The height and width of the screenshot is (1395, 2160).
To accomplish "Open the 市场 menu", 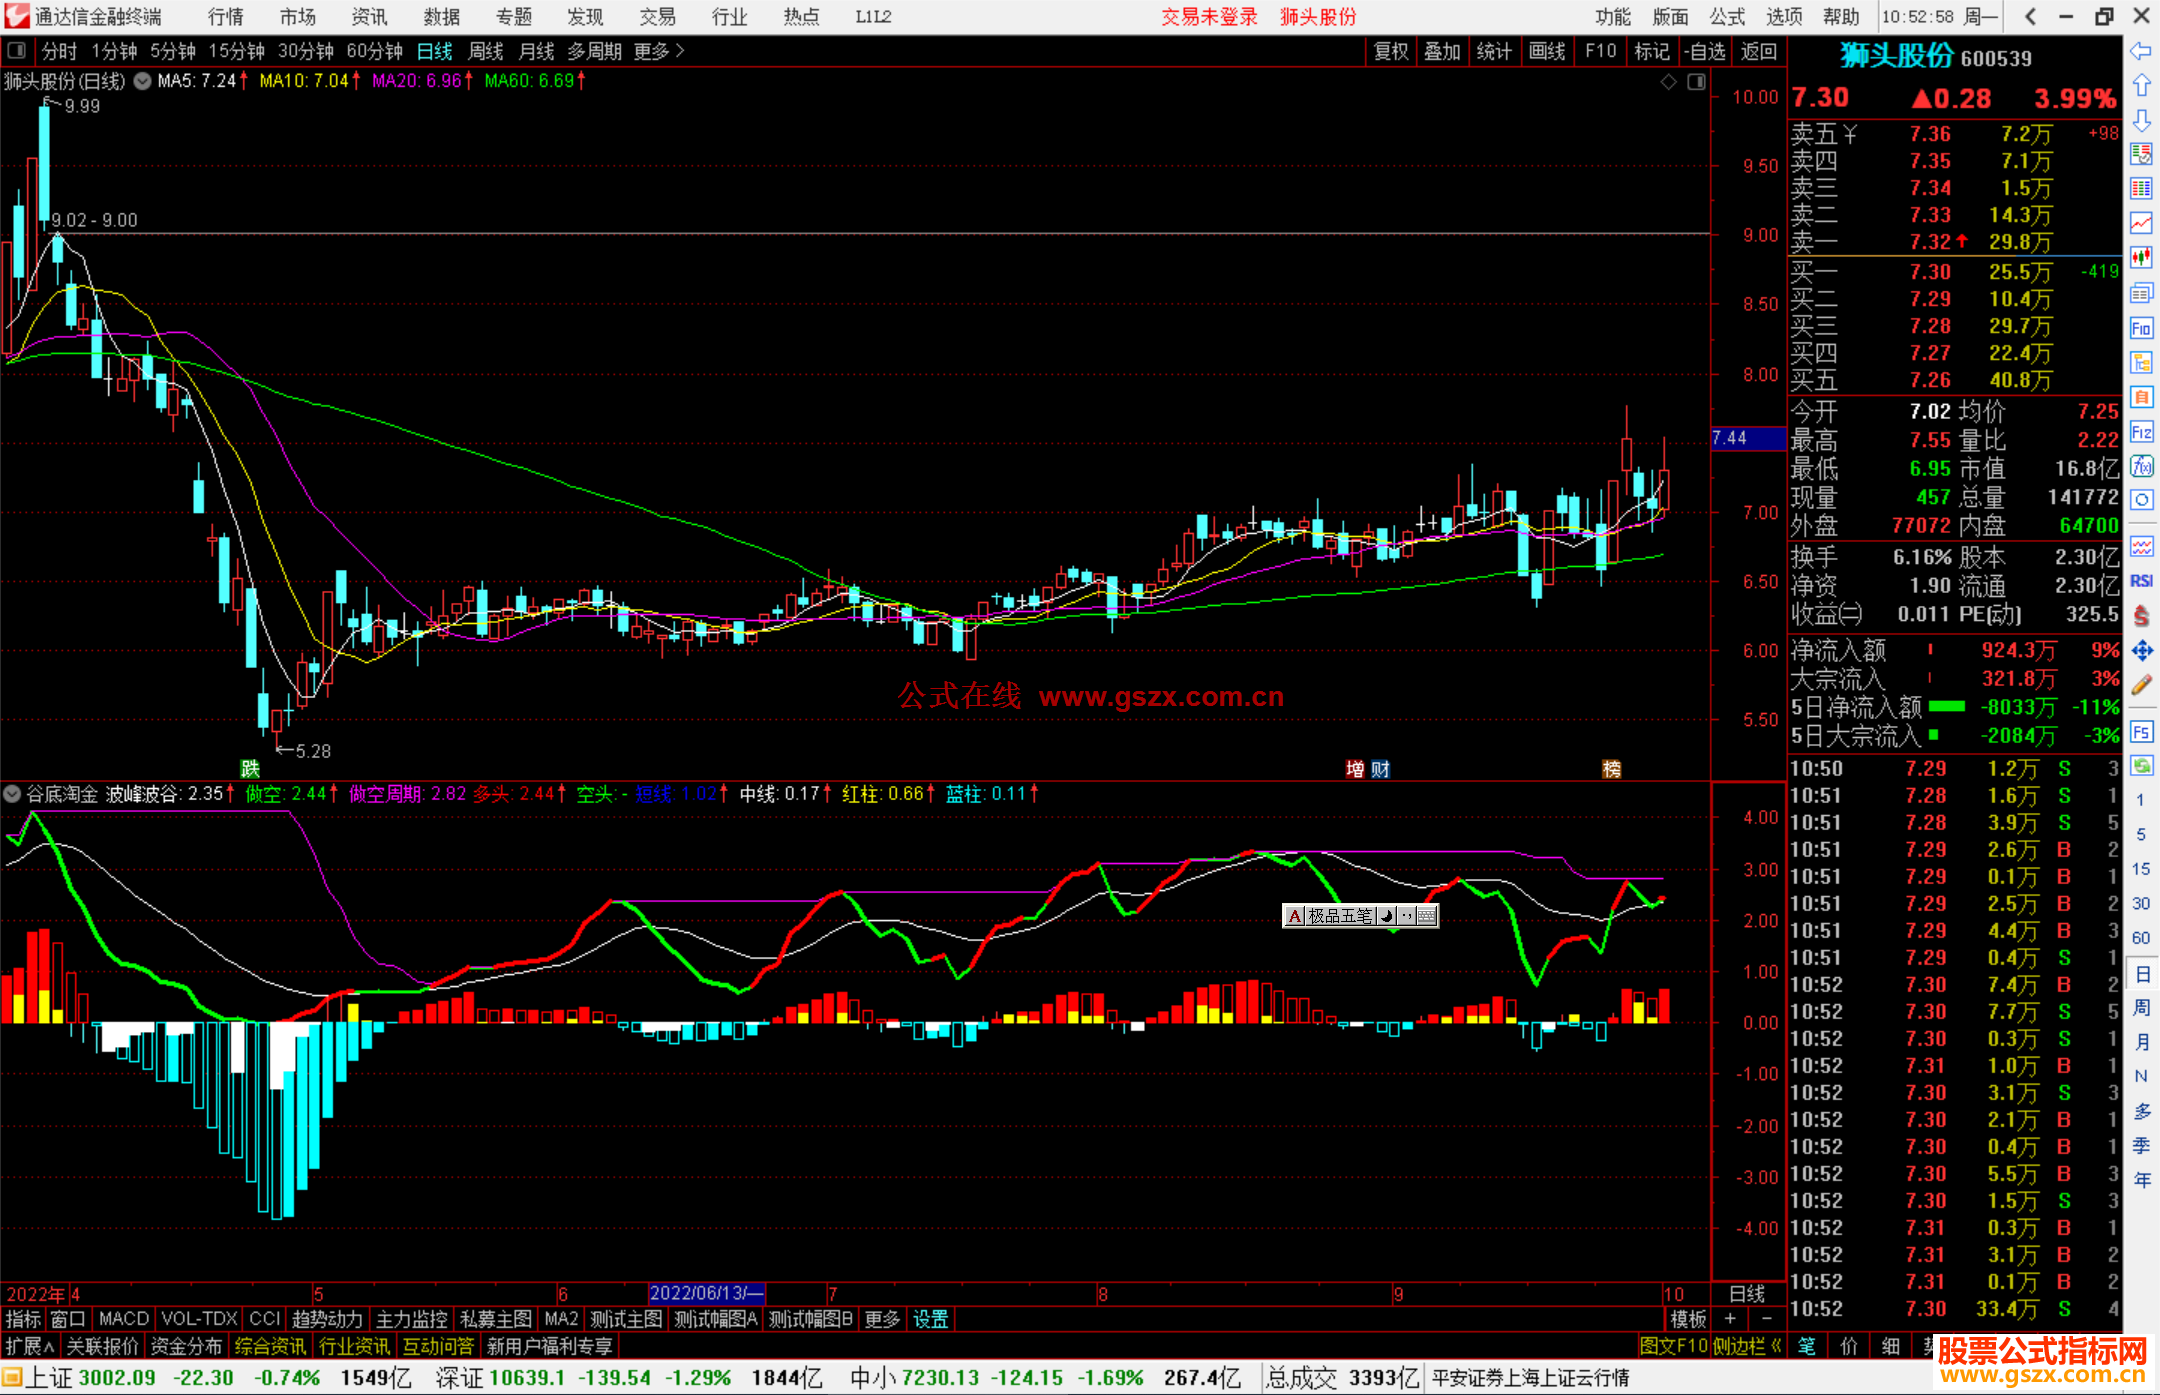I will [x=298, y=17].
